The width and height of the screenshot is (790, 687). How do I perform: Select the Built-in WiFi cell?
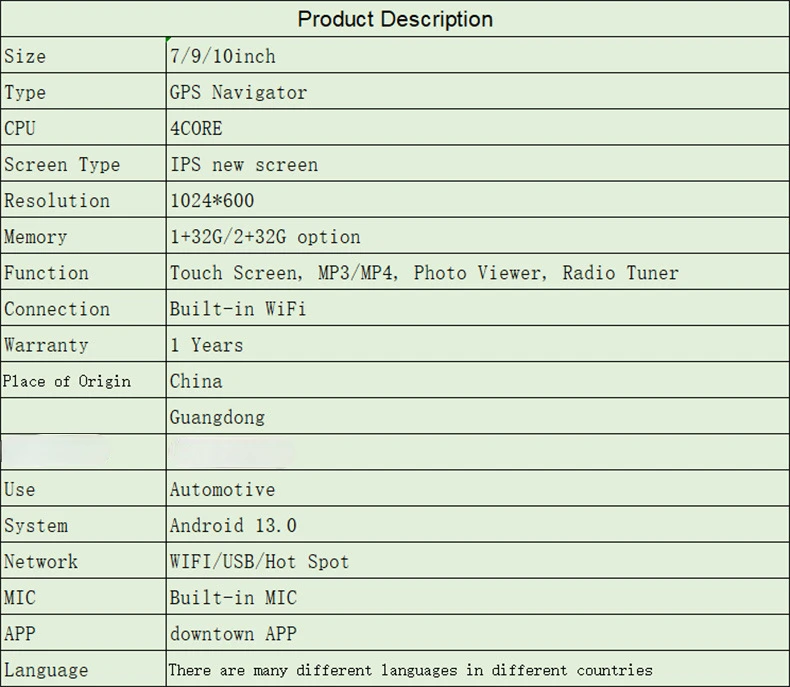click(x=477, y=308)
